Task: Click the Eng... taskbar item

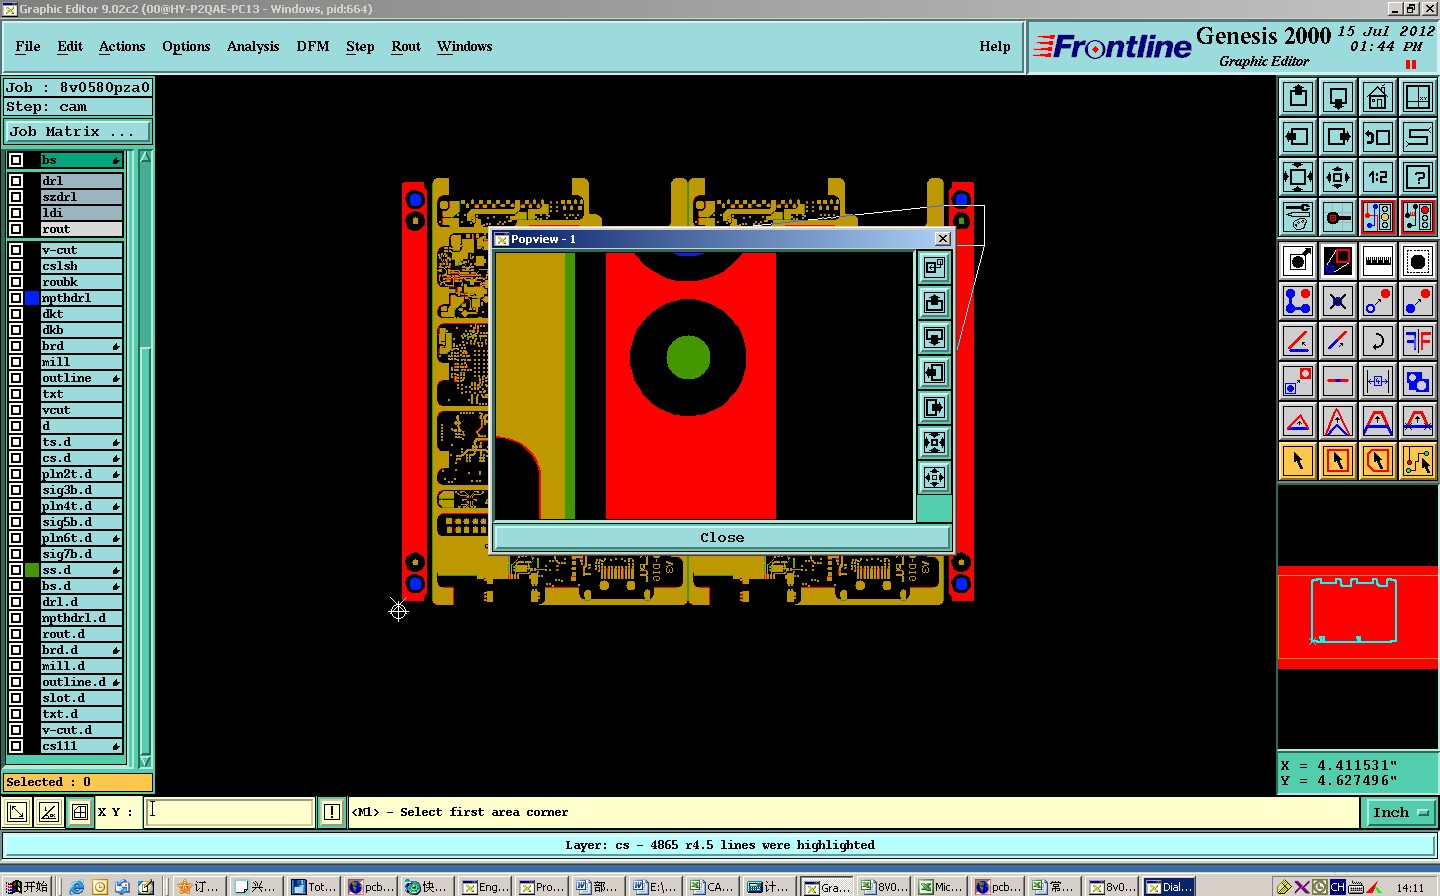Action: point(486,886)
